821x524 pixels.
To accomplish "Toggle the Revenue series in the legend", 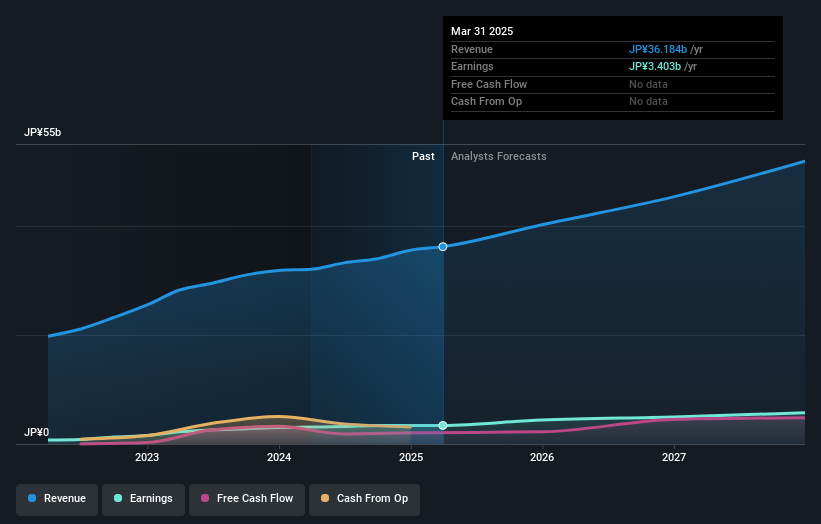I will pyautogui.click(x=57, y=499).
